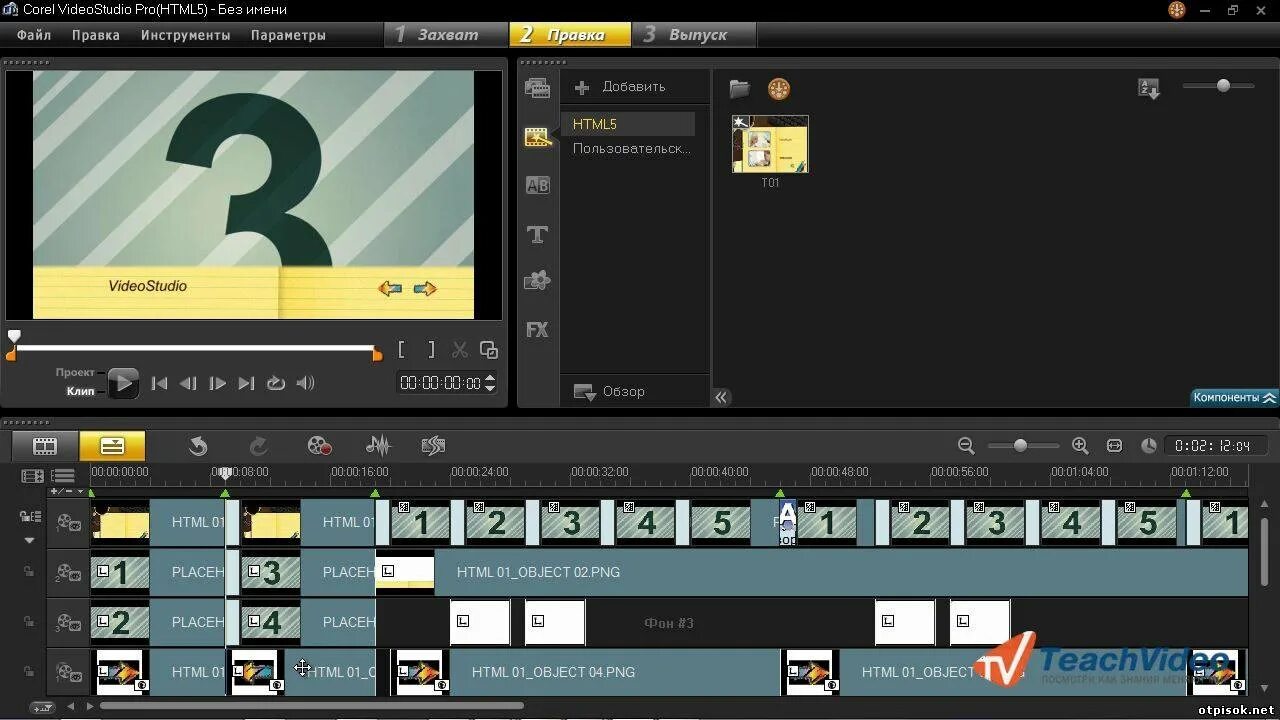Click the enlarge preview window icon

click(x=489, y=350)
